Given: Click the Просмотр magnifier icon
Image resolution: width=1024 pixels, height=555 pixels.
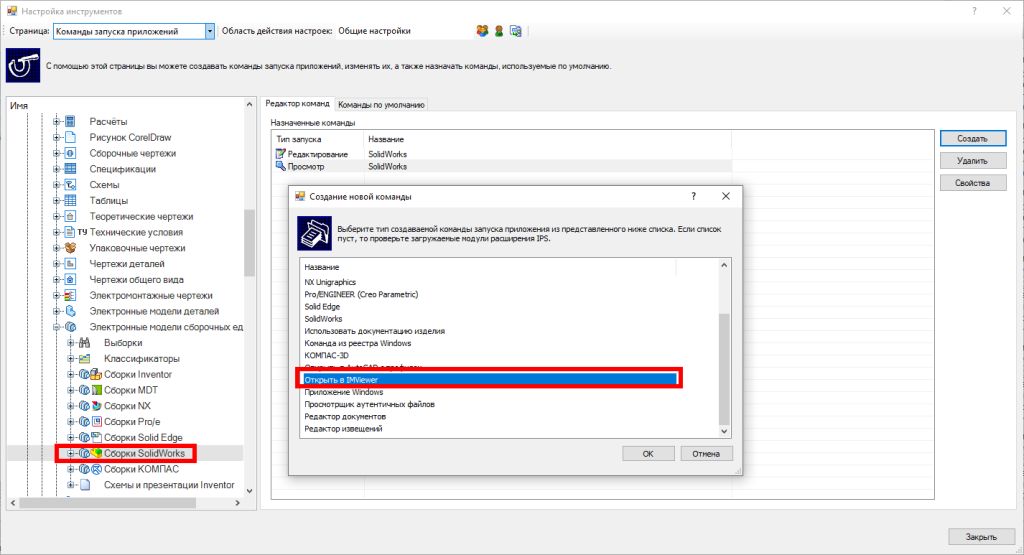Looking at the screenshot, I should (x=280, y=167).
